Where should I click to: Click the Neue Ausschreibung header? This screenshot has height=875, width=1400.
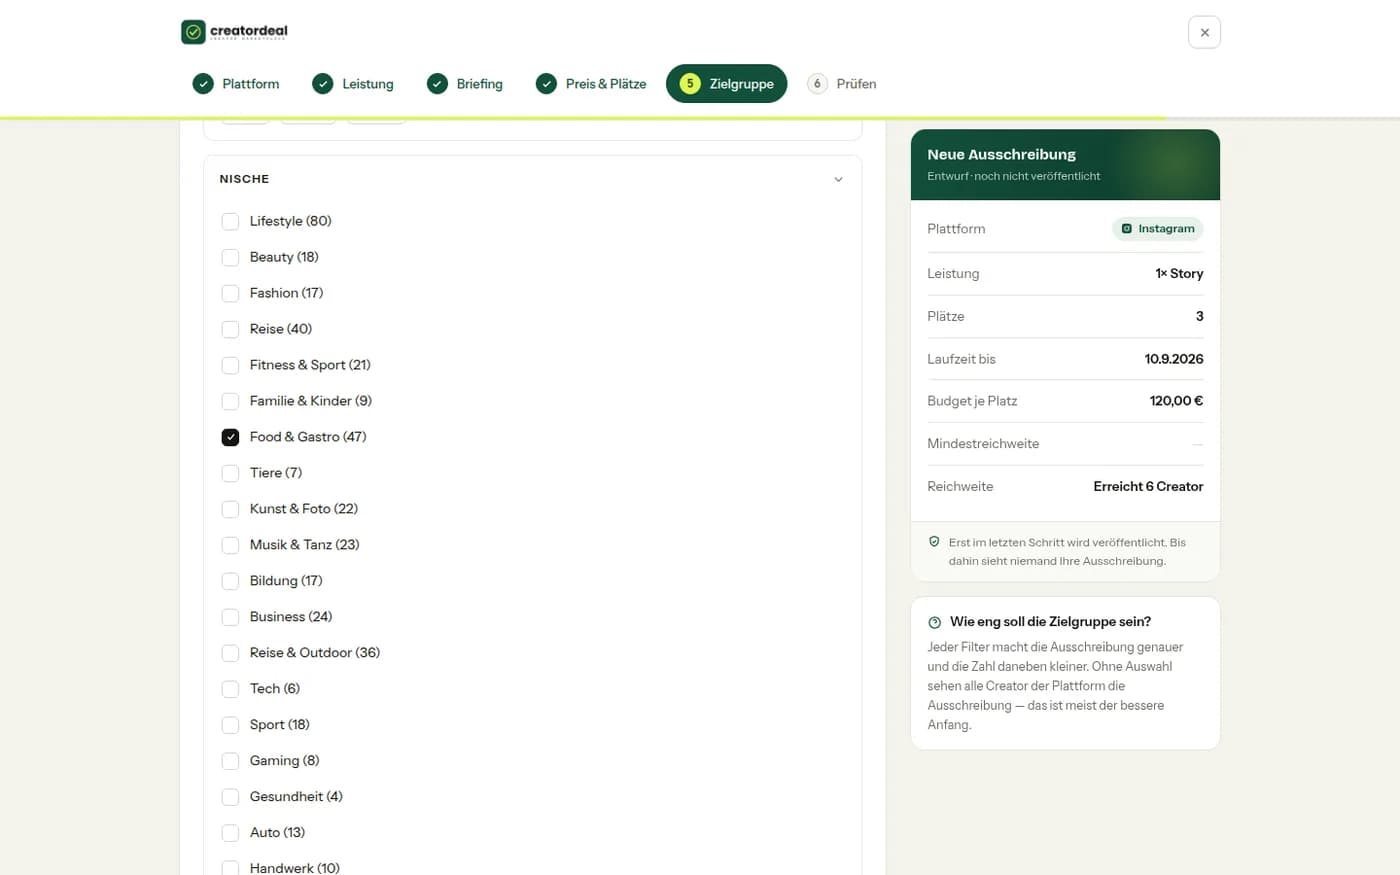tap(1001, 154)
